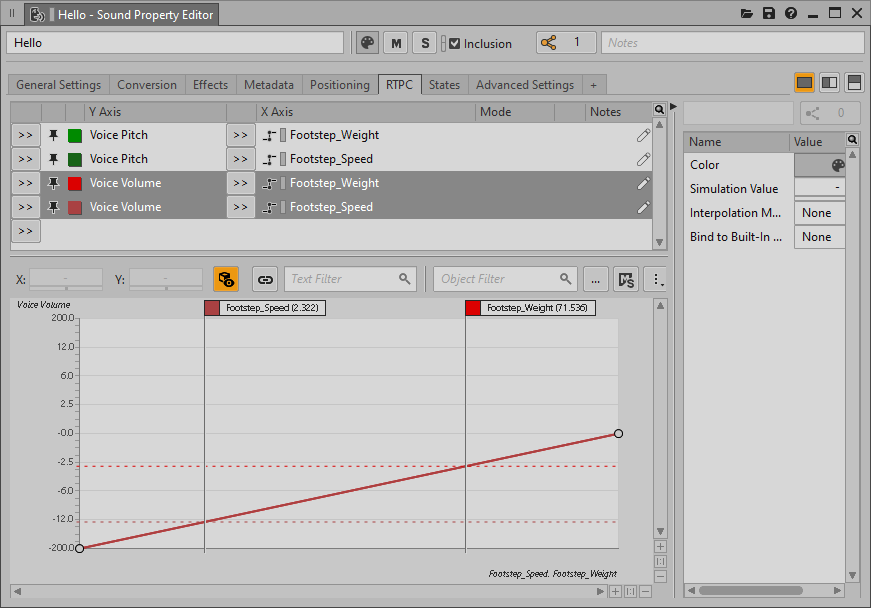Click edit pencil for Voice Pitch Footstep_Weight
The height and width of the screenshot is (608, 871).
point(643,135)
